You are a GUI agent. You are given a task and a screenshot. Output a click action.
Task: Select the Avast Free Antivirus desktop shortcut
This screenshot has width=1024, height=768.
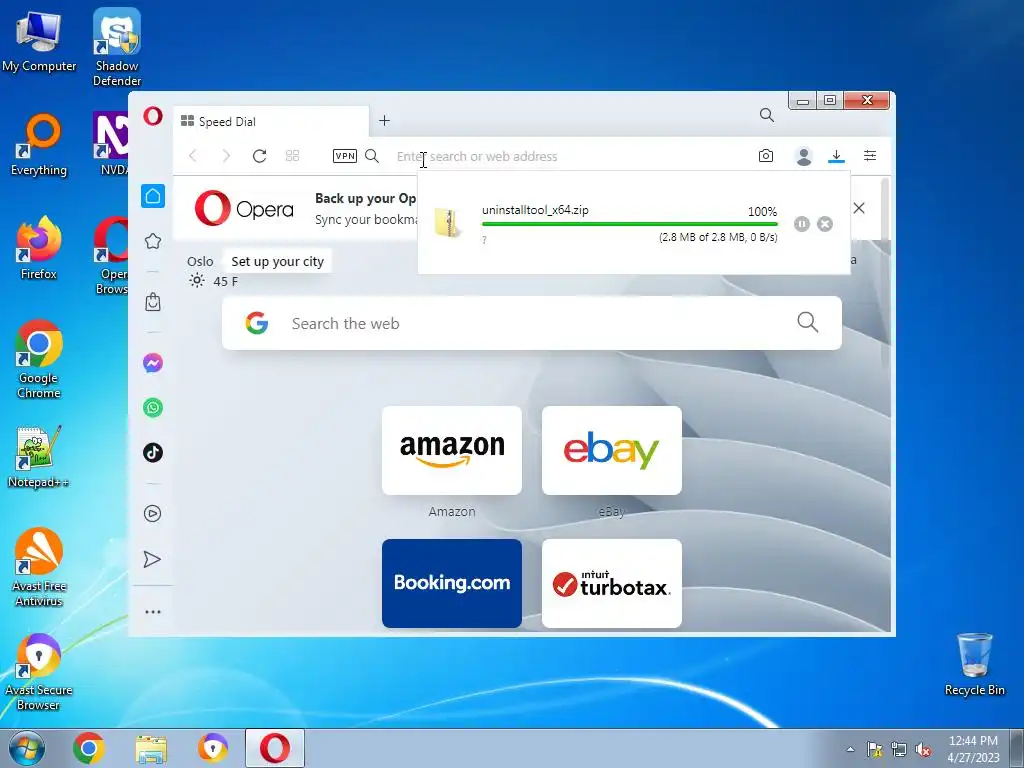pyautogui.click(x=39, y=568)
